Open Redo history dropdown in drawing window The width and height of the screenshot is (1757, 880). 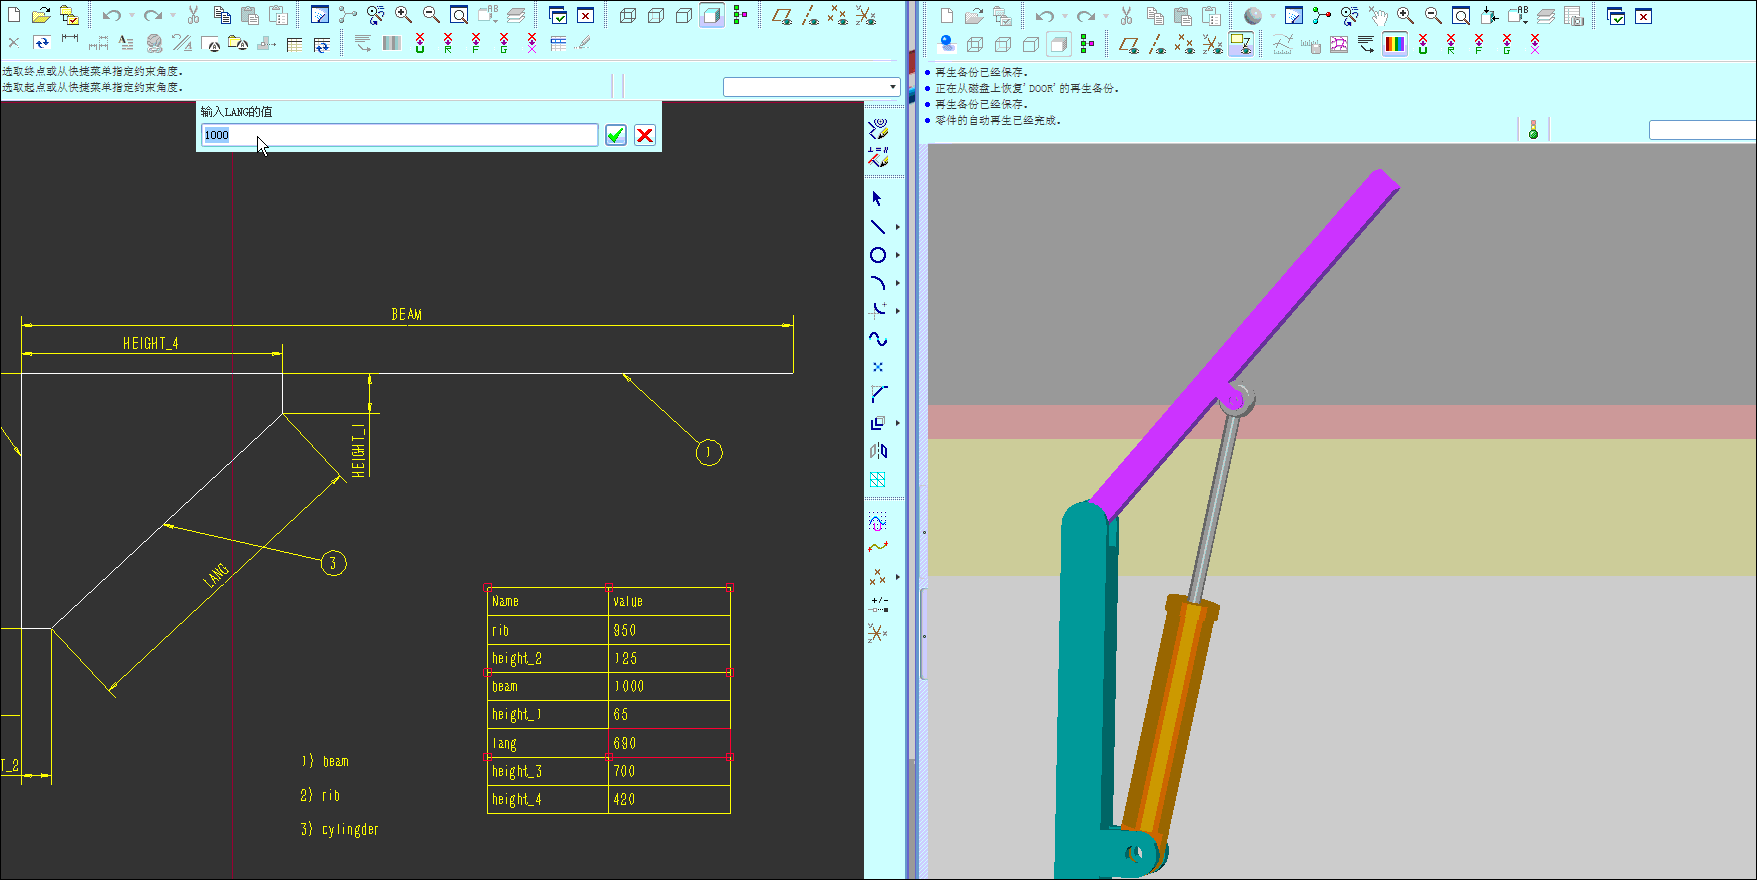[x=172, y=15]
